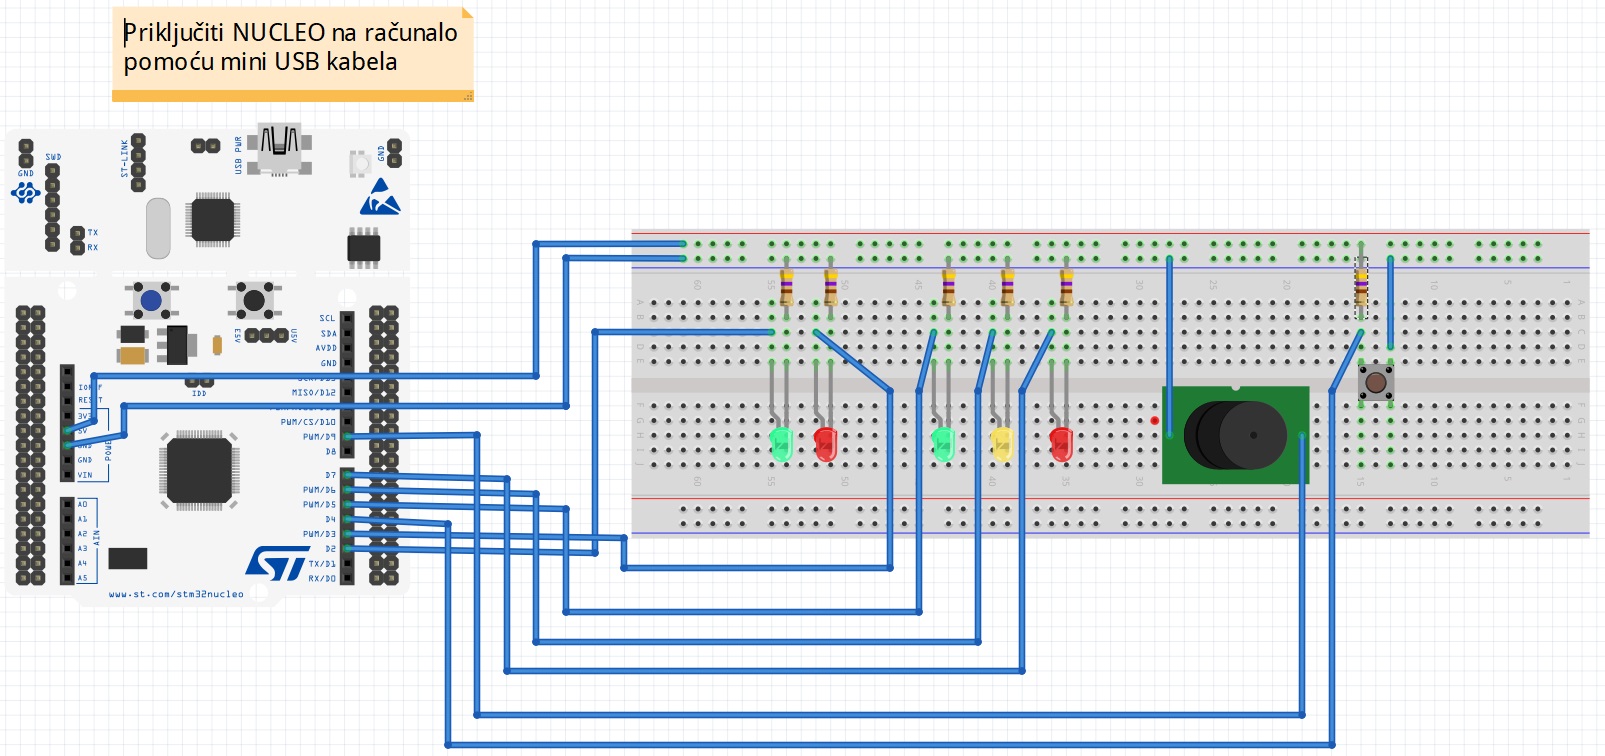1605x756 pixels.
Task: Select the leftmost green LED on the breadboard
Action: (x=781, y=444)
